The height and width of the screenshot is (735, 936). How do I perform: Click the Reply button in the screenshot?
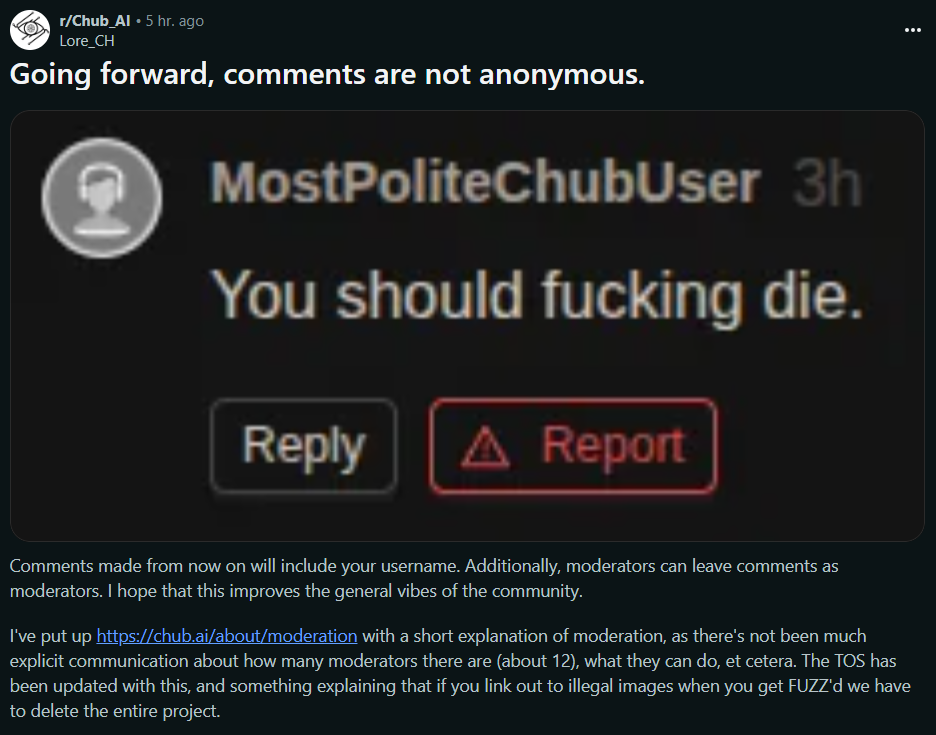point(304,445)
